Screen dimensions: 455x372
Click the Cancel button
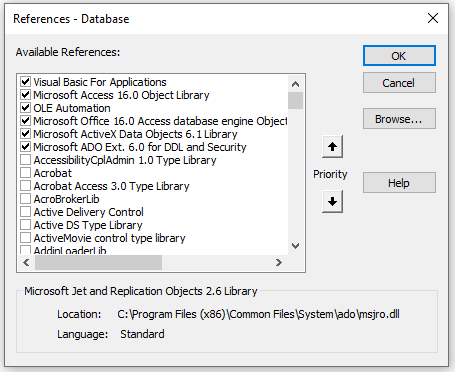(399, 83)
